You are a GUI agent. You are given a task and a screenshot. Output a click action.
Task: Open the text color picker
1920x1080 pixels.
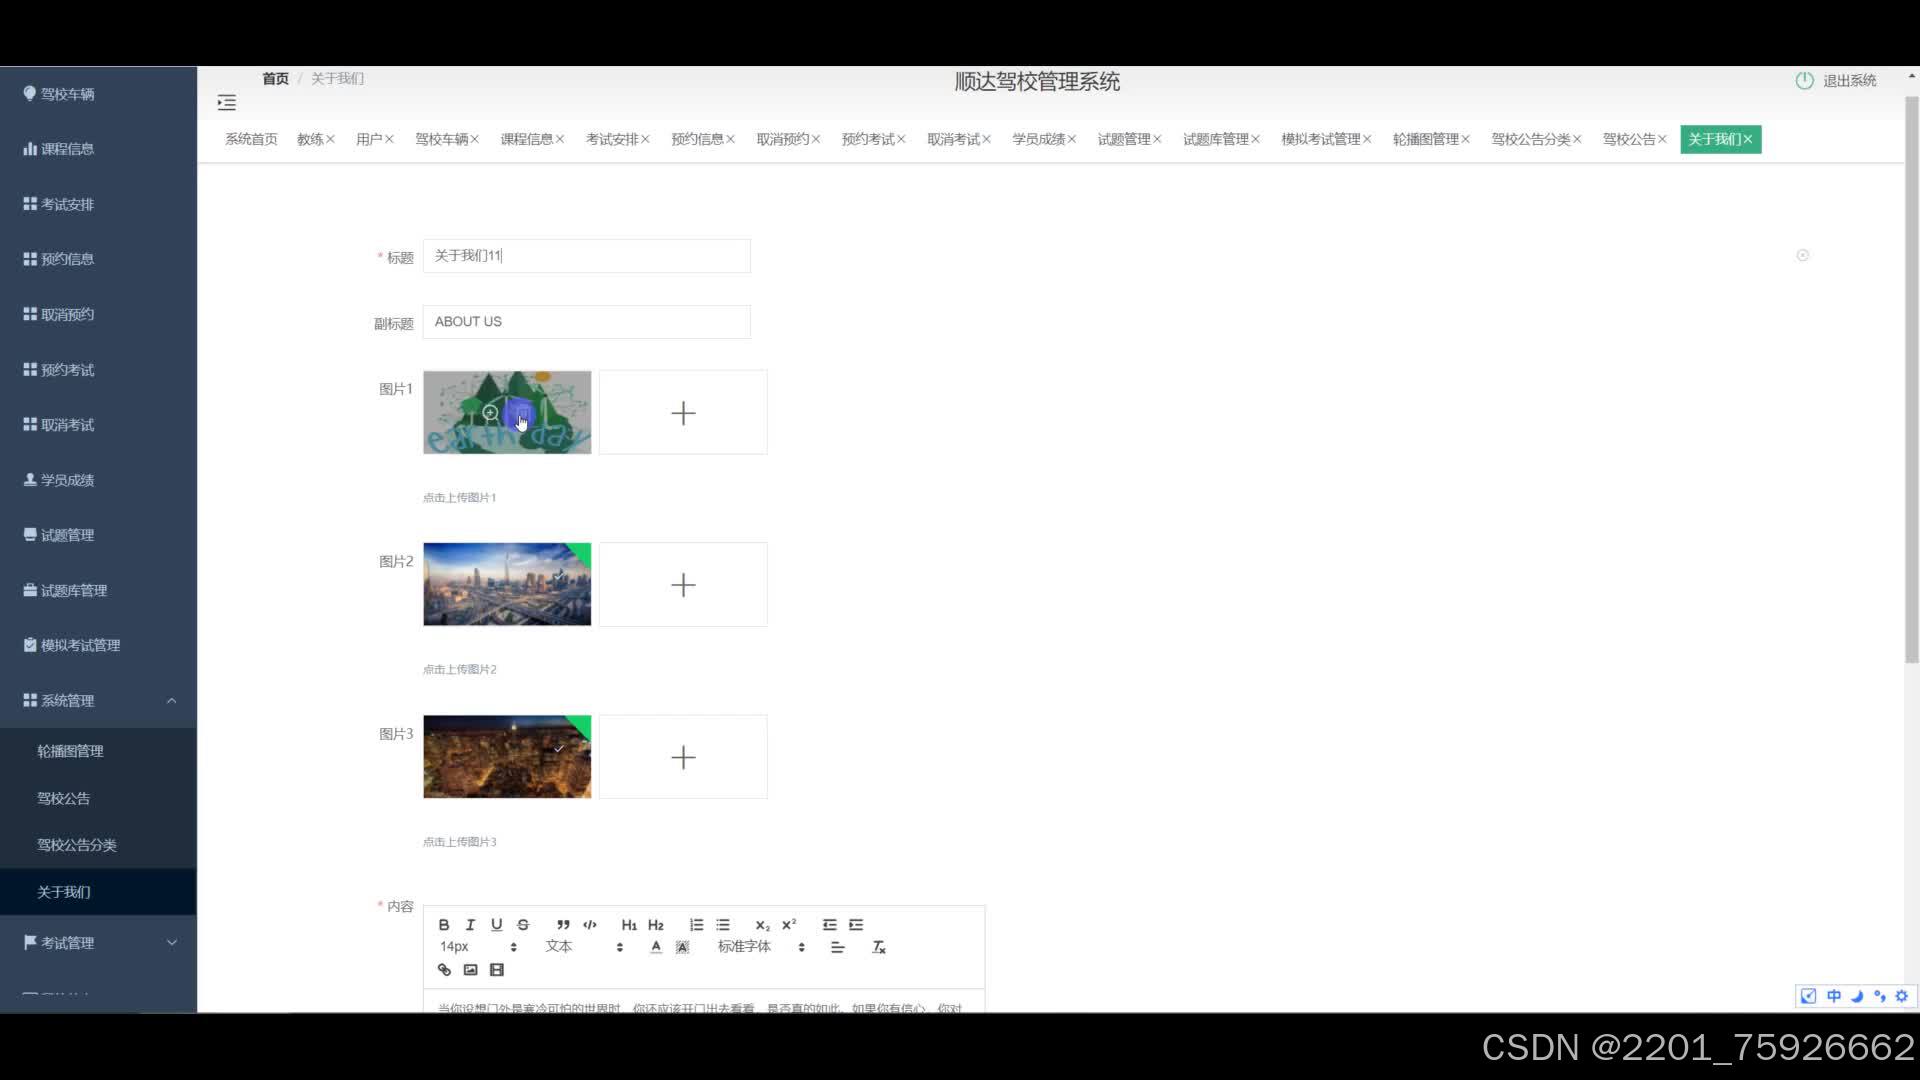(656, 947)
